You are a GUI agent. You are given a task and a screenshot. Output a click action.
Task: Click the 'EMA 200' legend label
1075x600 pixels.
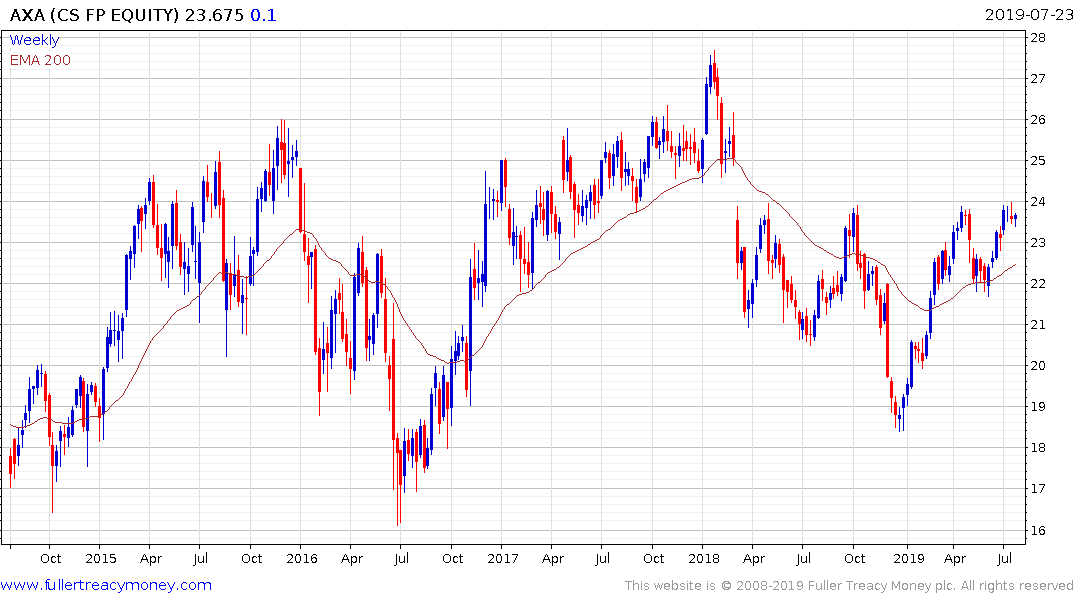(x=40, y=60)
